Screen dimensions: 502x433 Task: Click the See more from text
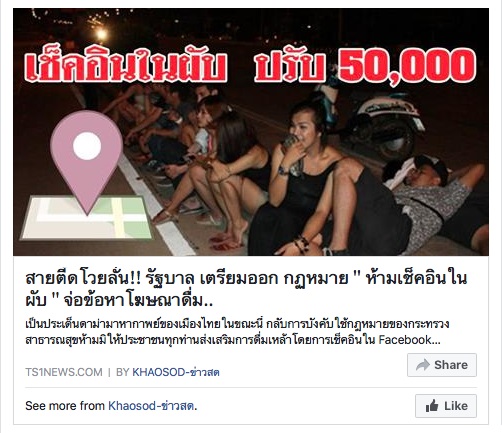click(65, 406)
